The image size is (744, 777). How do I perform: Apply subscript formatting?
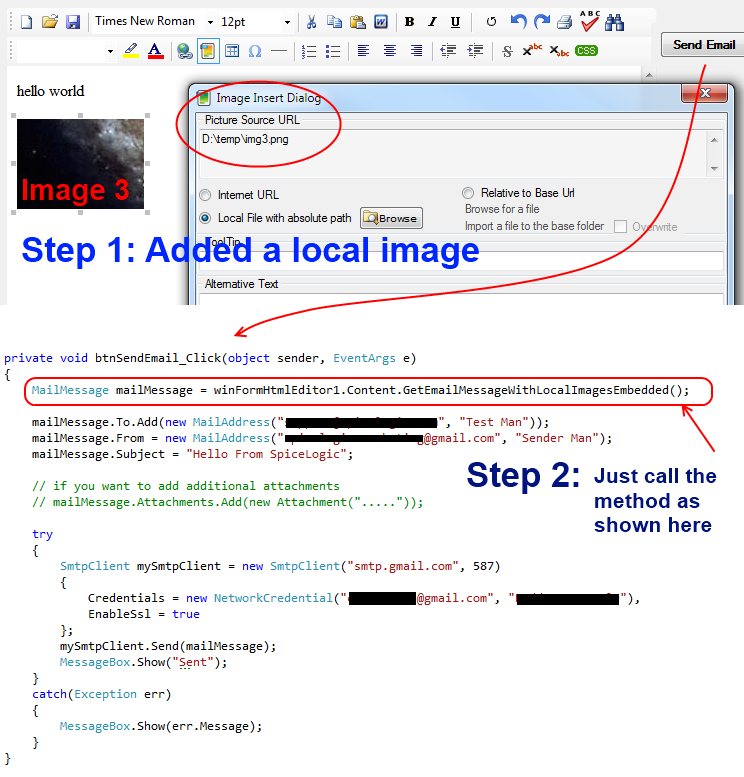559,51
